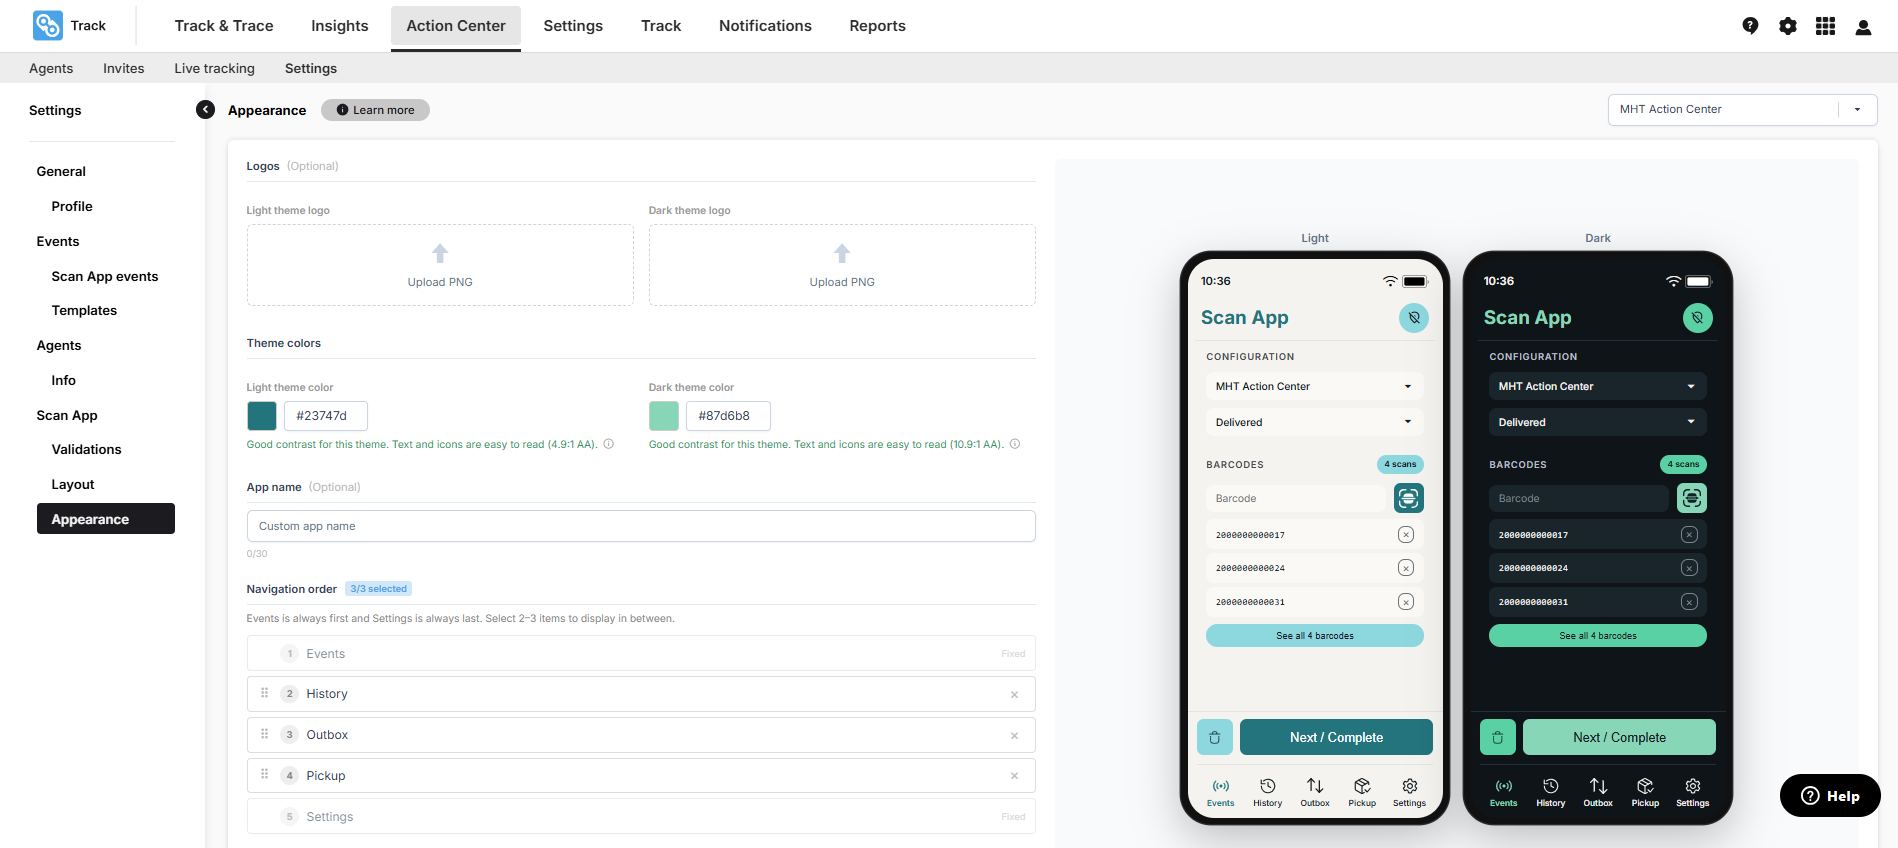The width and height of the screenshot is (1898, 848).
Task: Open the Help chat button
Action: coord(1830,796)
